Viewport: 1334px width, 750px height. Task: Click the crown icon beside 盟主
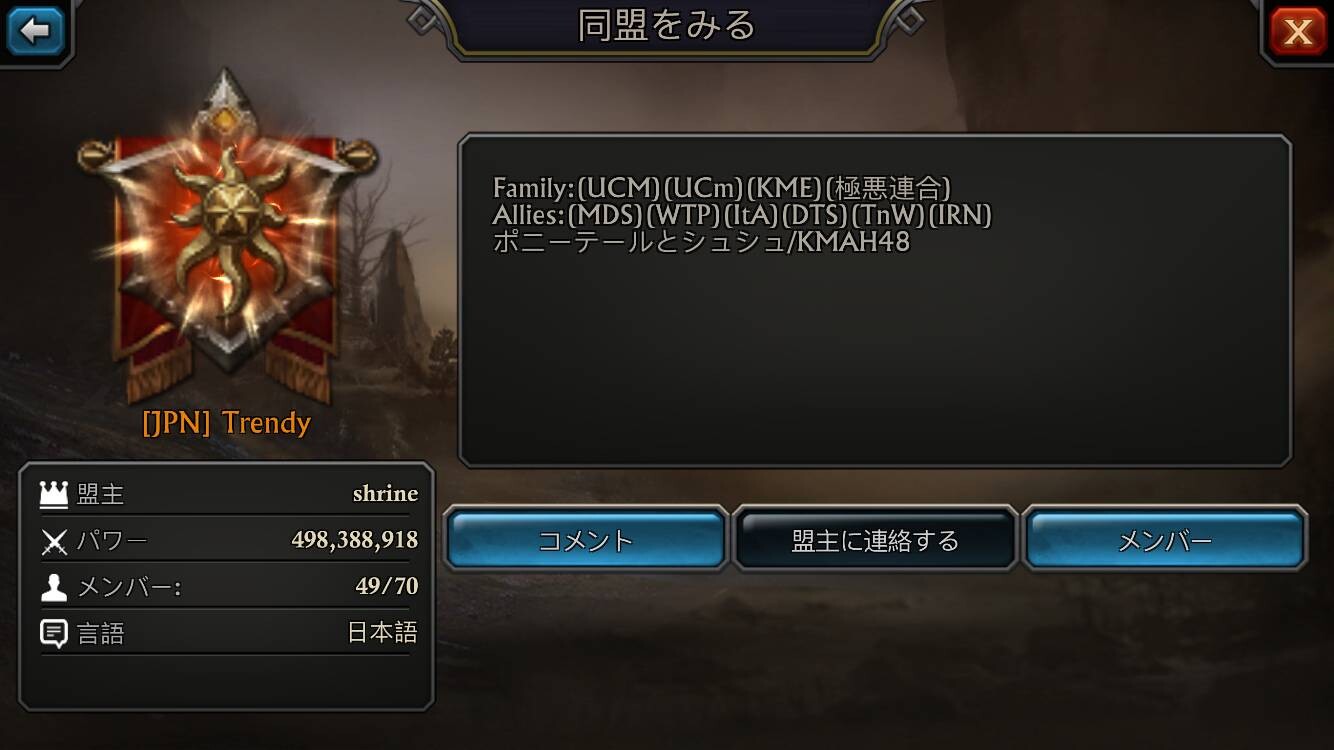53,493
